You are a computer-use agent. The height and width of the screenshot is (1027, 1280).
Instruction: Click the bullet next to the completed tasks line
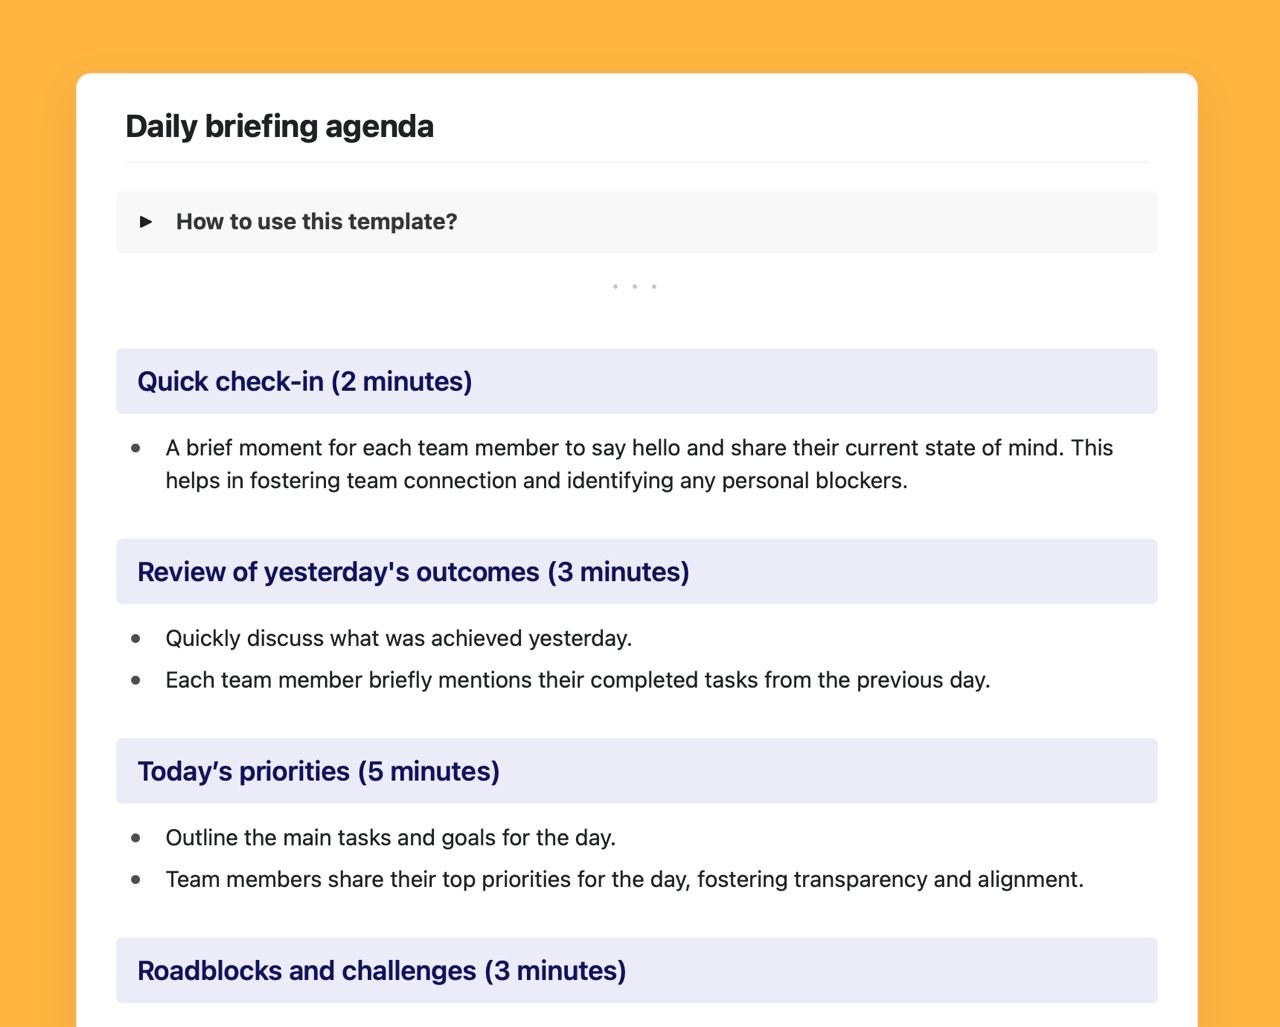137,679
